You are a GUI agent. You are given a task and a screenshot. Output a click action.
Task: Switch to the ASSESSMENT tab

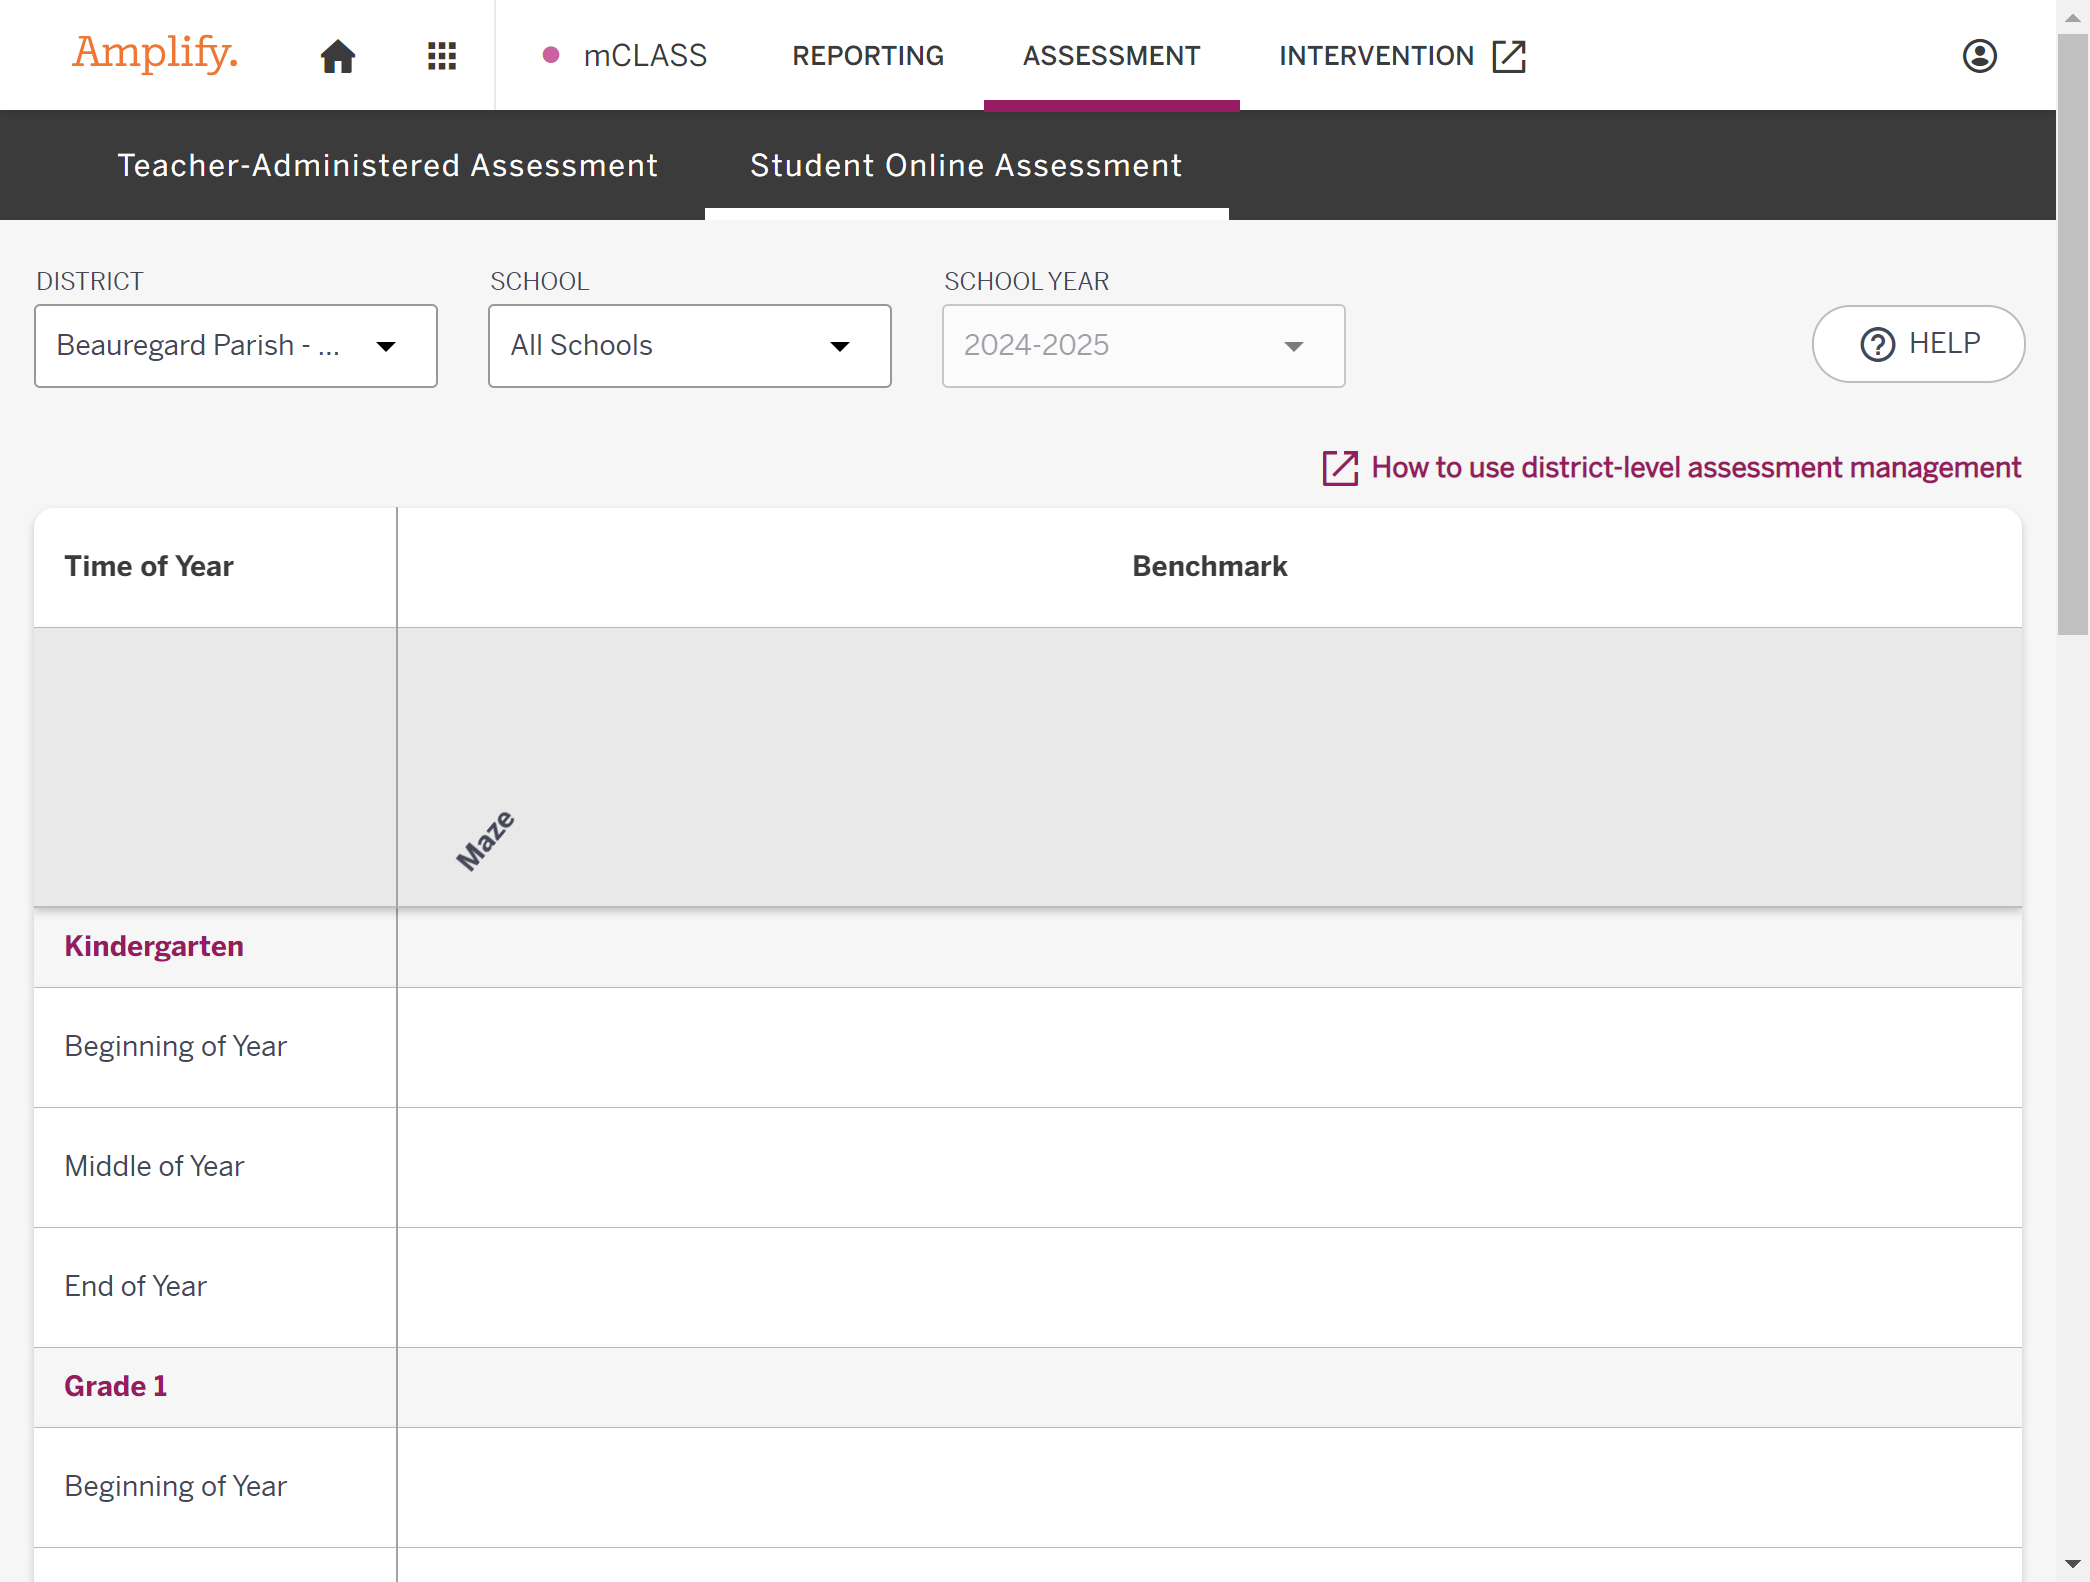pos(1111,56)
